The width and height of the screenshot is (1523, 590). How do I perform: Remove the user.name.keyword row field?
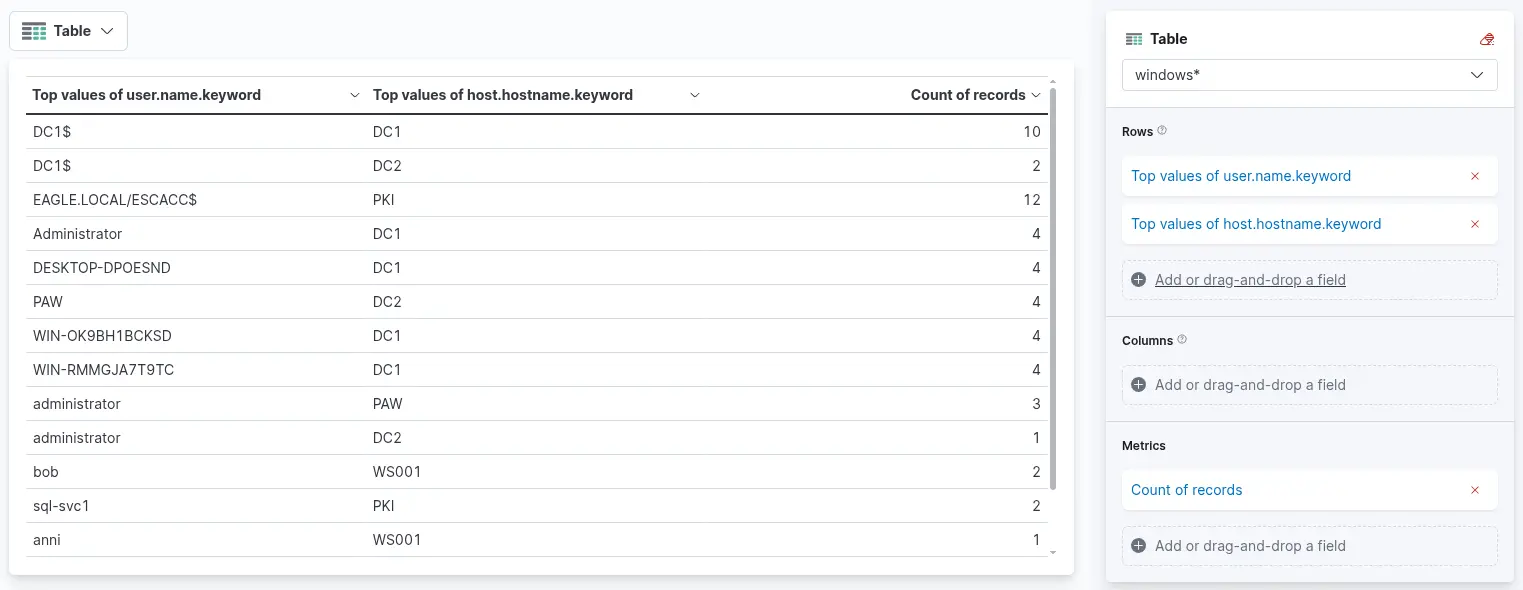click(x=1475, y=176)
